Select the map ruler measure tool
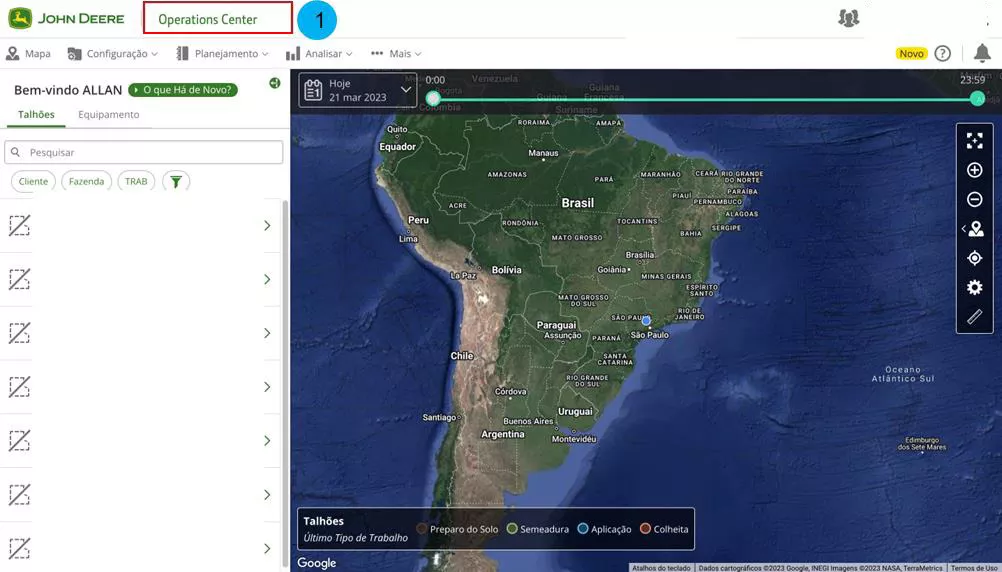This screenshot has height=572, width=1002. click(x=975, y=316)
